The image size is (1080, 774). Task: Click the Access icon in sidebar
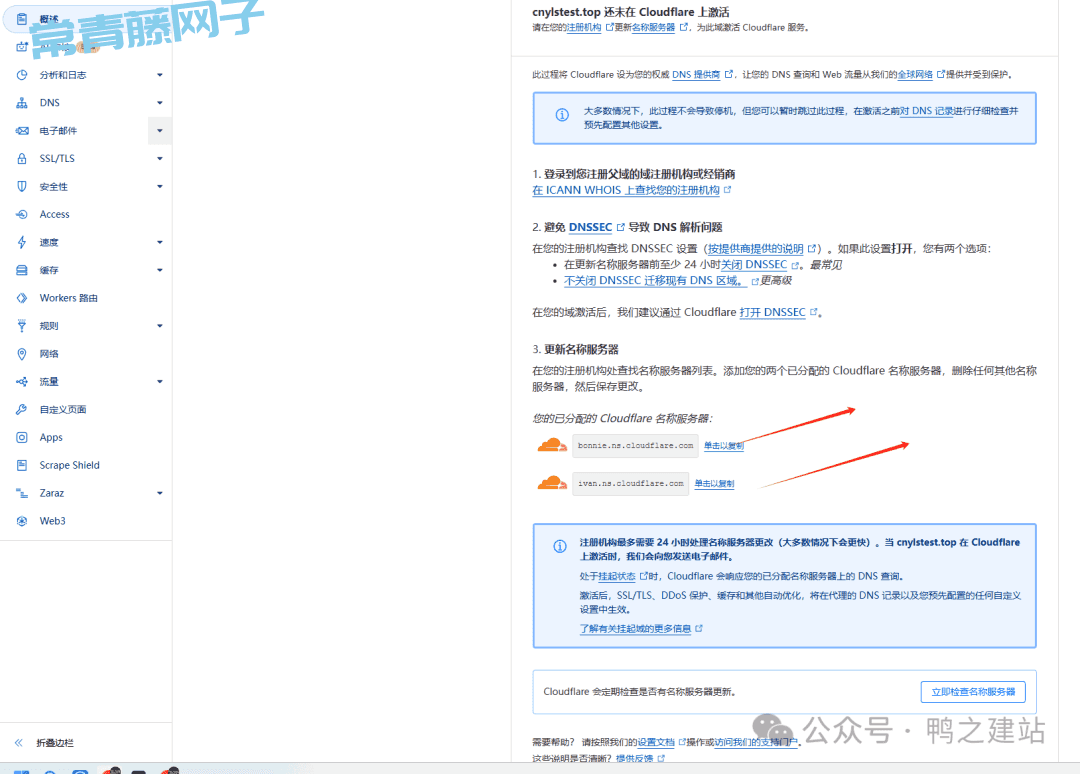22,214
